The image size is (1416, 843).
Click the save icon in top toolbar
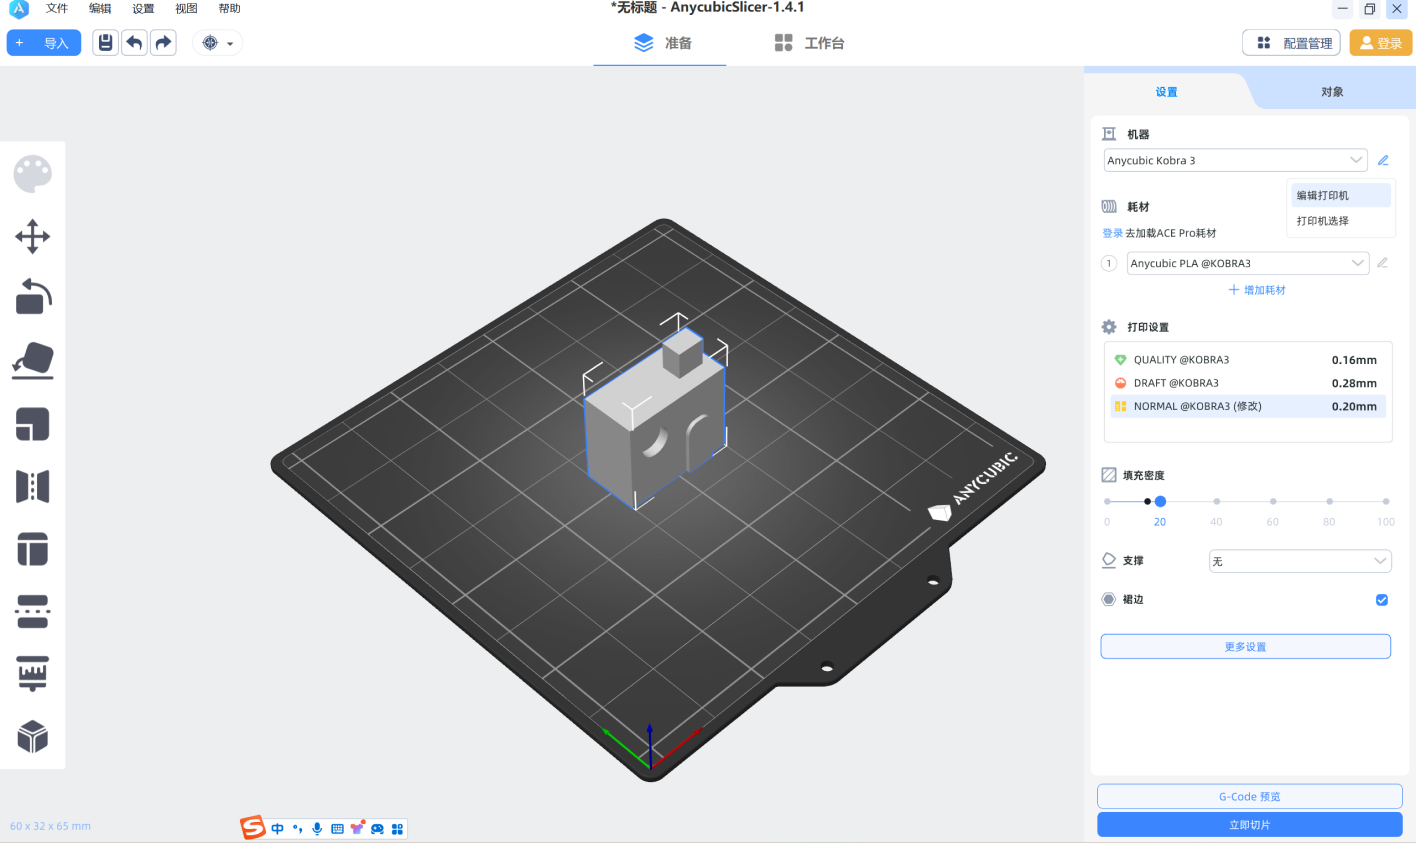[105, 43]
